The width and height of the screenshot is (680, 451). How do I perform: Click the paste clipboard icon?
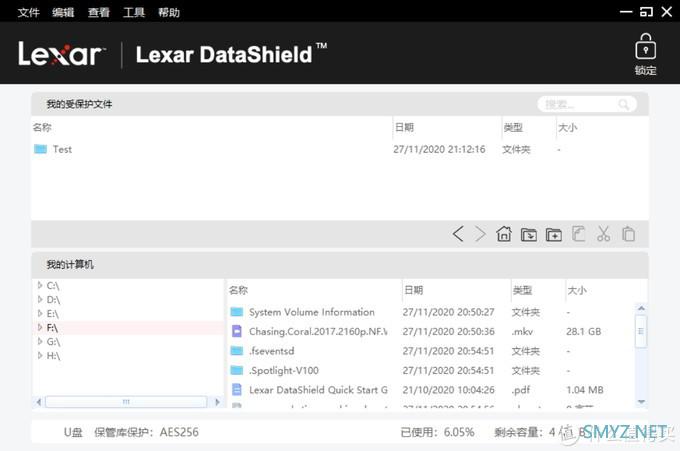[x=628, y=234]
